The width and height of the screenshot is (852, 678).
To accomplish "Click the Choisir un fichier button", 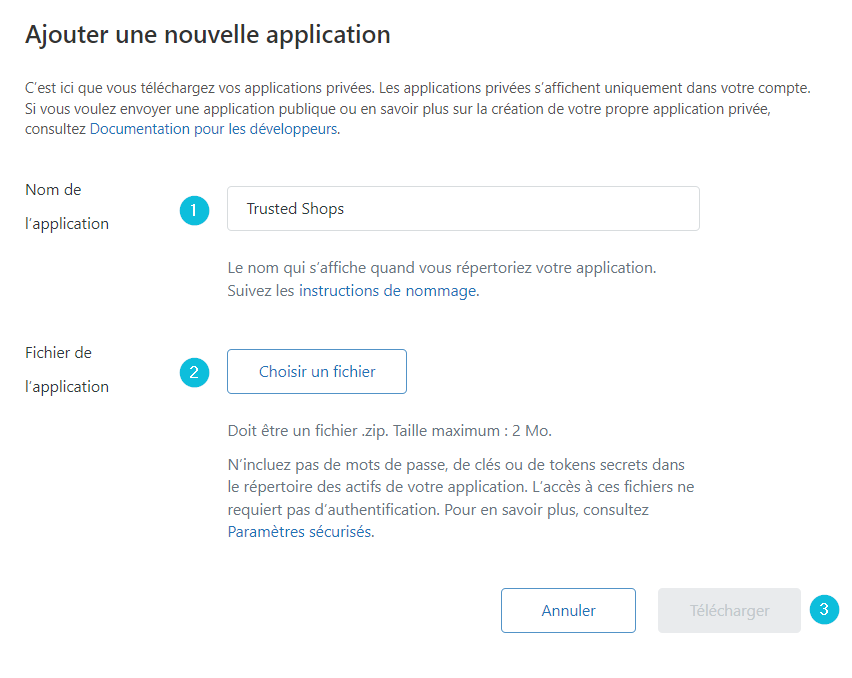I will (x=317, y=372).
